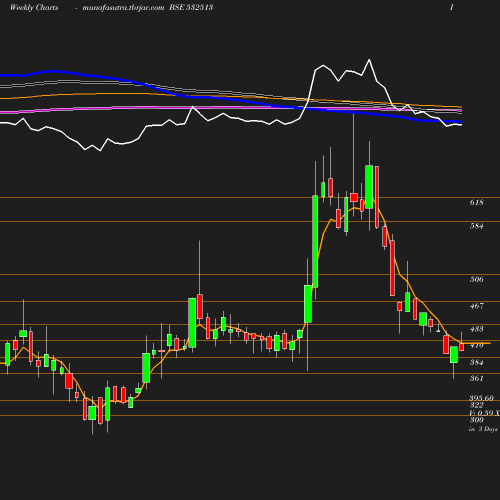Click the 'munafasutra.tbrjar.com' source text

coord(123,8)
